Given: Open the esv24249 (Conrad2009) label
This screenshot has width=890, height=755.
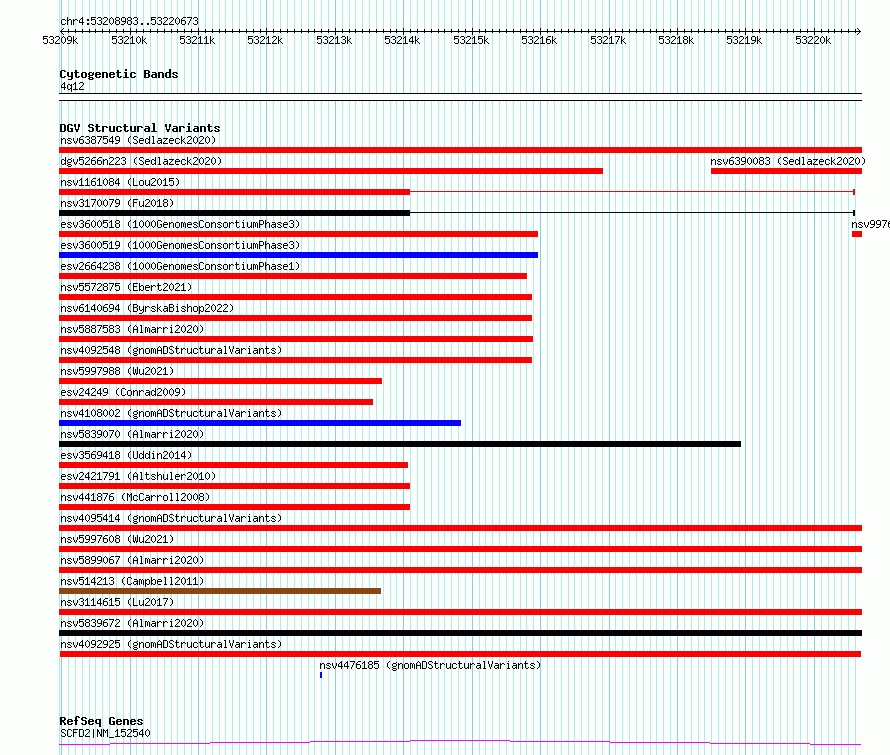Looking at the screenshot, I should (x=123, y=392).
